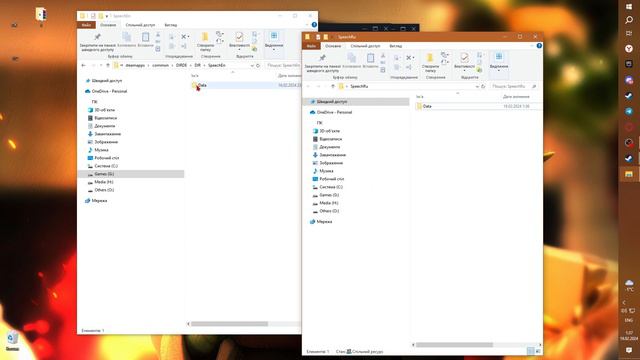Go up one level in SpeechEn window

(108, 65)
